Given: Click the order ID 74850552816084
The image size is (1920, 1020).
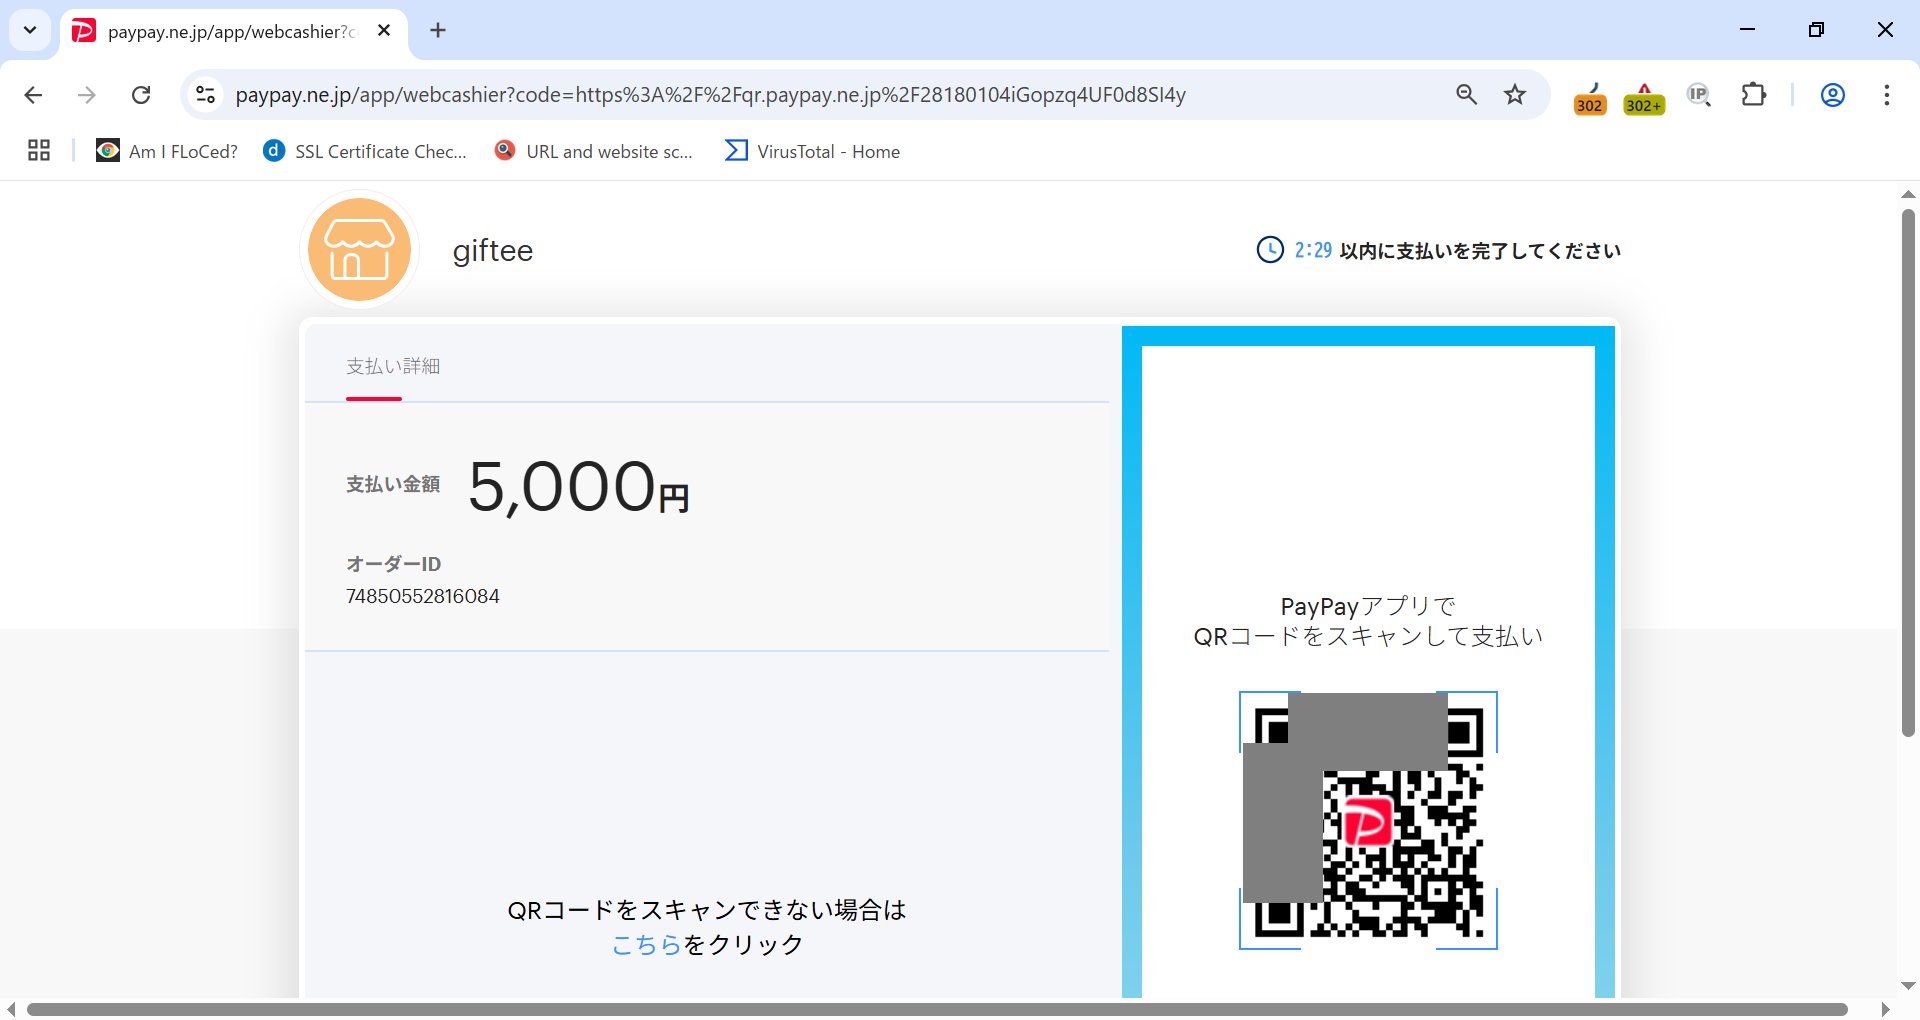Looking at the screenshot, I should pos(422,597).
